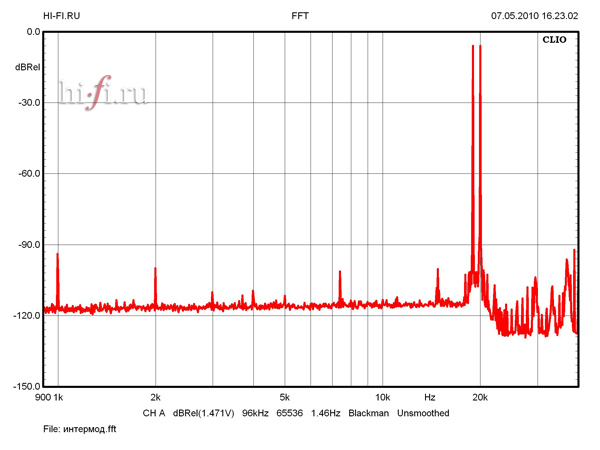Click the Unsmoothed label below the chart
This screenshot has width=600, height=450.
click(423, 412)
